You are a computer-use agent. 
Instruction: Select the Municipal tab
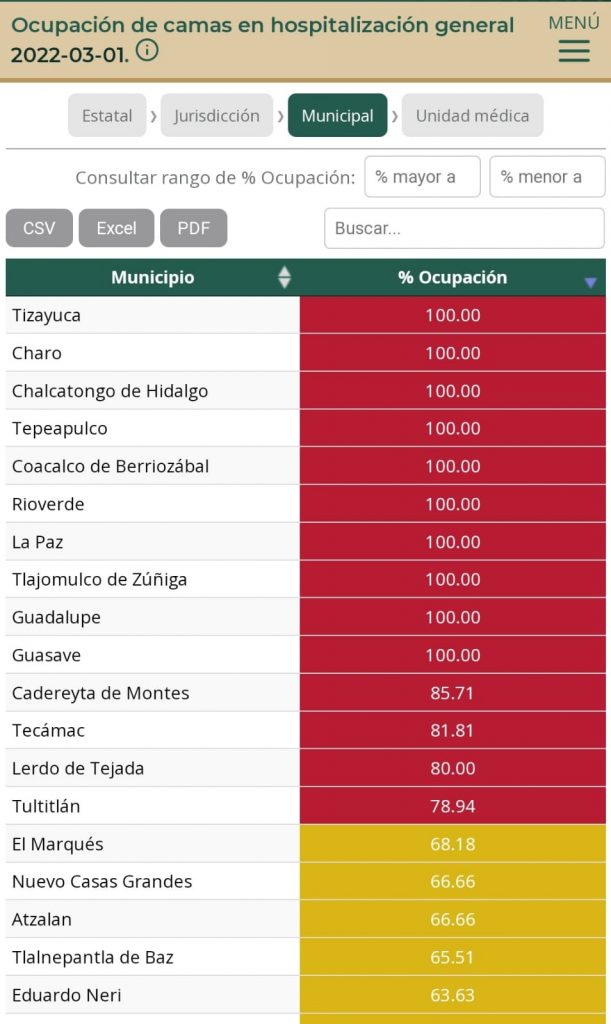pos(337,116)
